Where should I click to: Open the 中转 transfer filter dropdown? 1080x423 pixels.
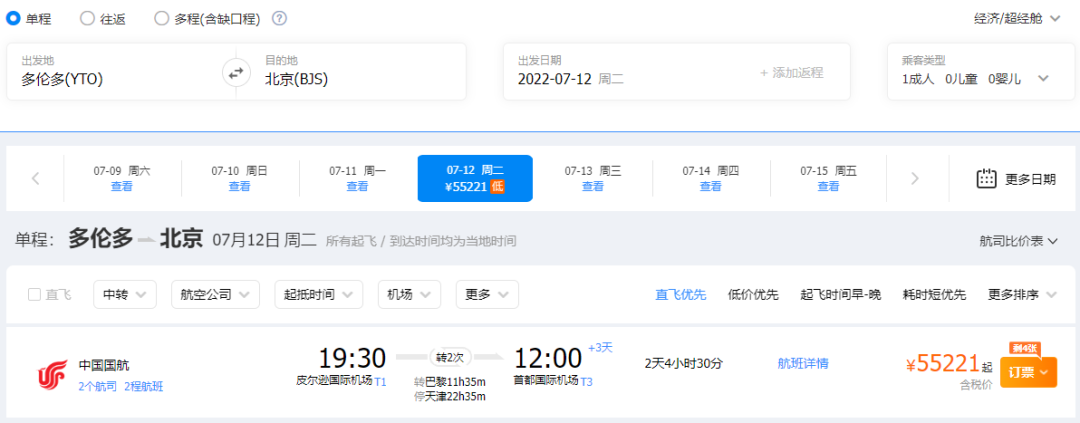(125, 295)
